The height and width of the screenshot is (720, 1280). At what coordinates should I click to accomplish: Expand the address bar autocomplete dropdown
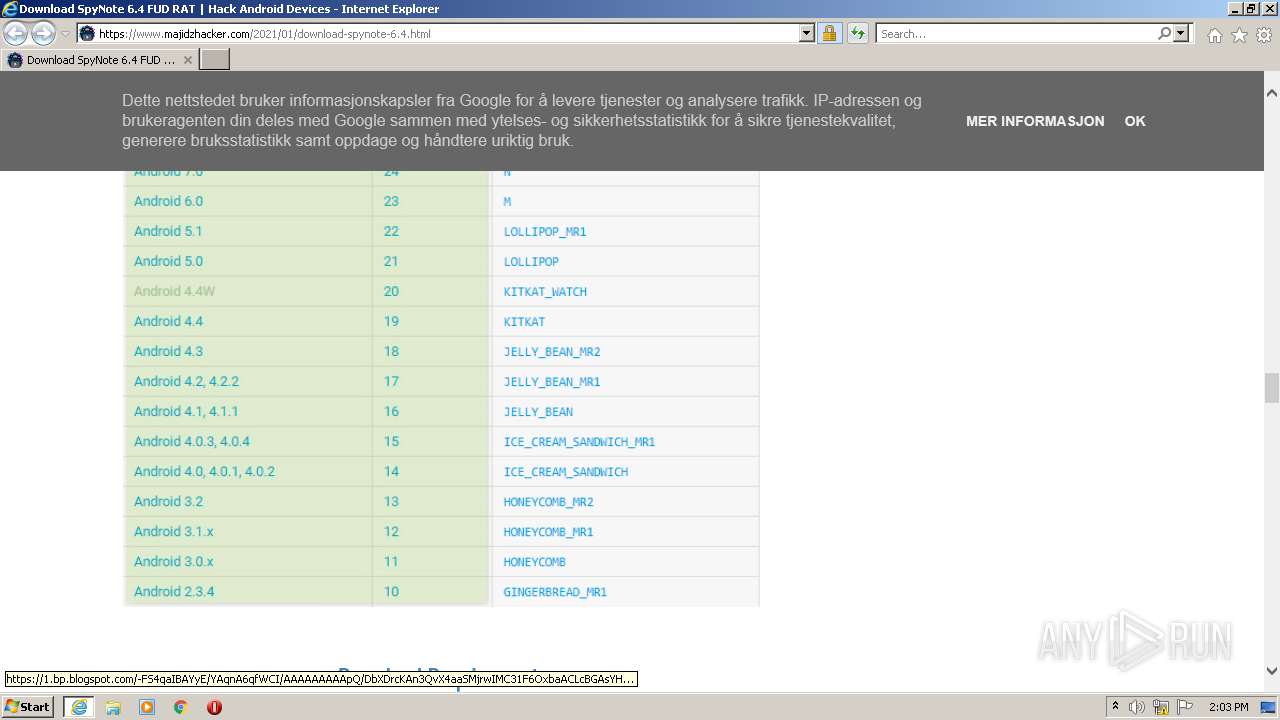(x=807, y=33)
